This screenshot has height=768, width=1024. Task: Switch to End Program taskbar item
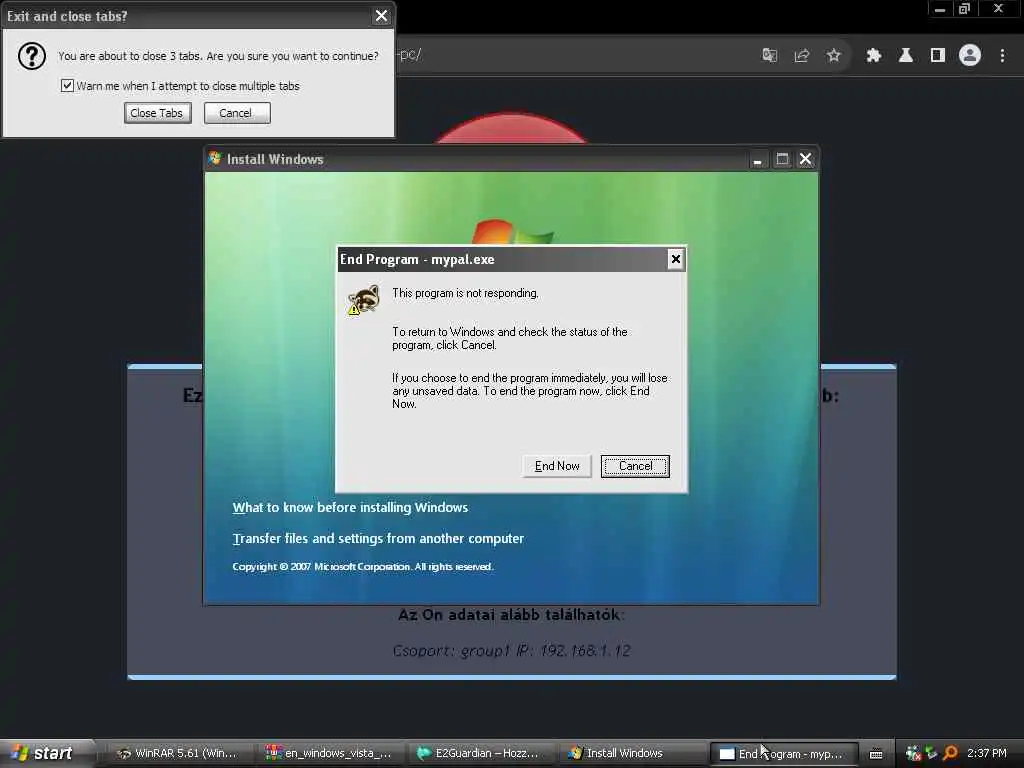(783, 754)
